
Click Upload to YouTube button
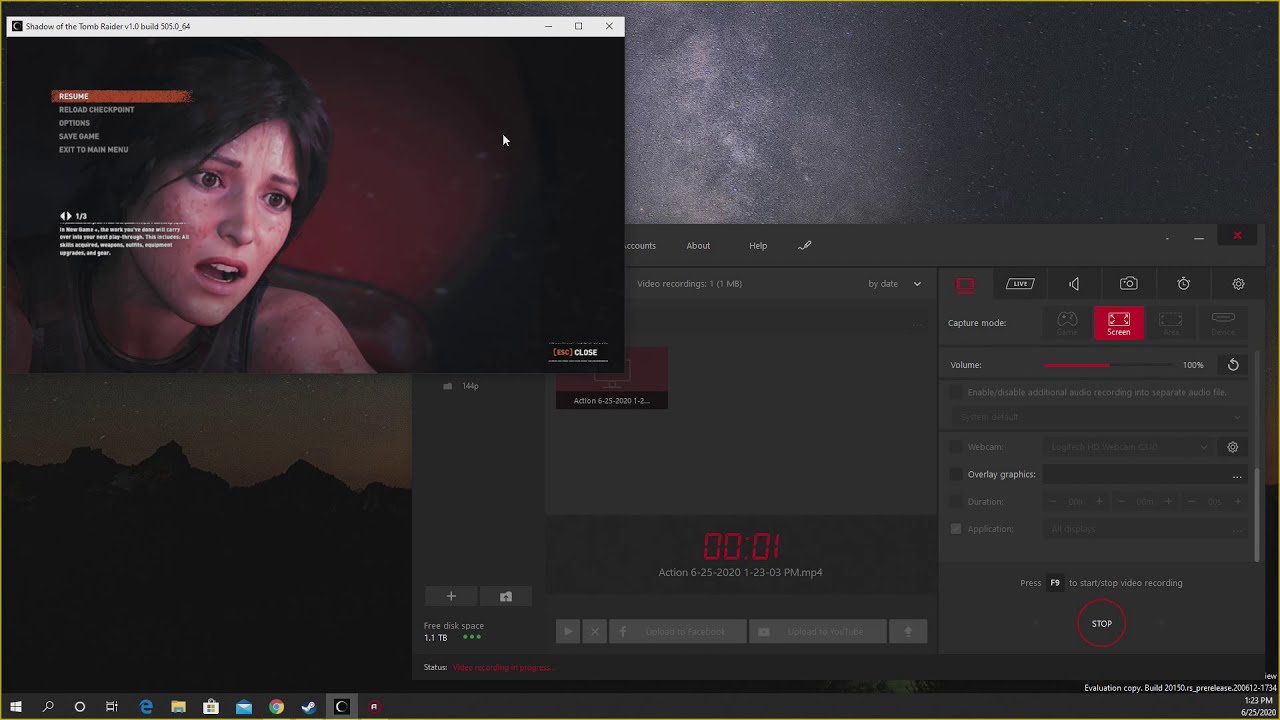coord(818,631)
